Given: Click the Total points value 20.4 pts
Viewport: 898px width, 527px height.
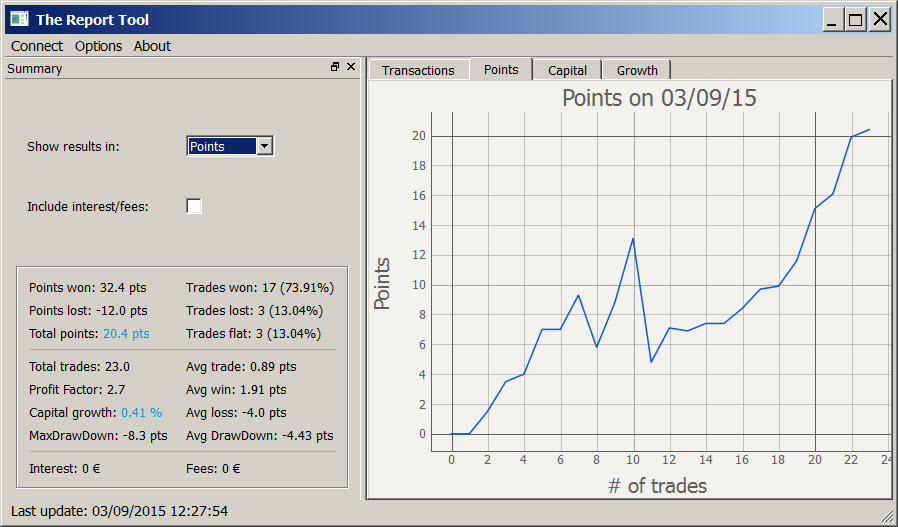Looking at the screenshot, I should click(126, 333).
